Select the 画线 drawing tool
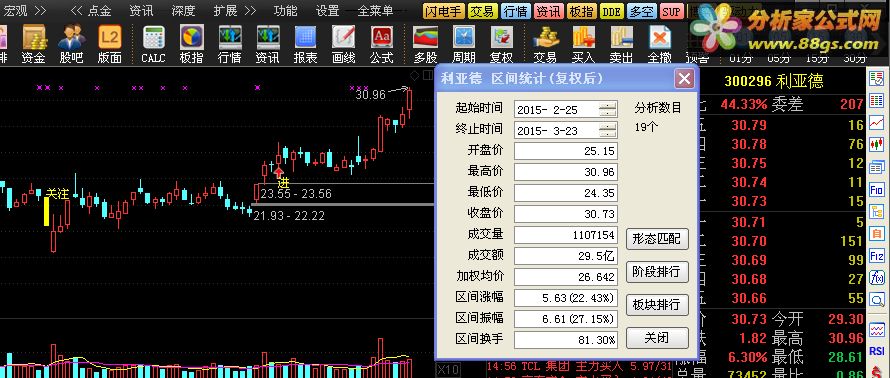 343,44
